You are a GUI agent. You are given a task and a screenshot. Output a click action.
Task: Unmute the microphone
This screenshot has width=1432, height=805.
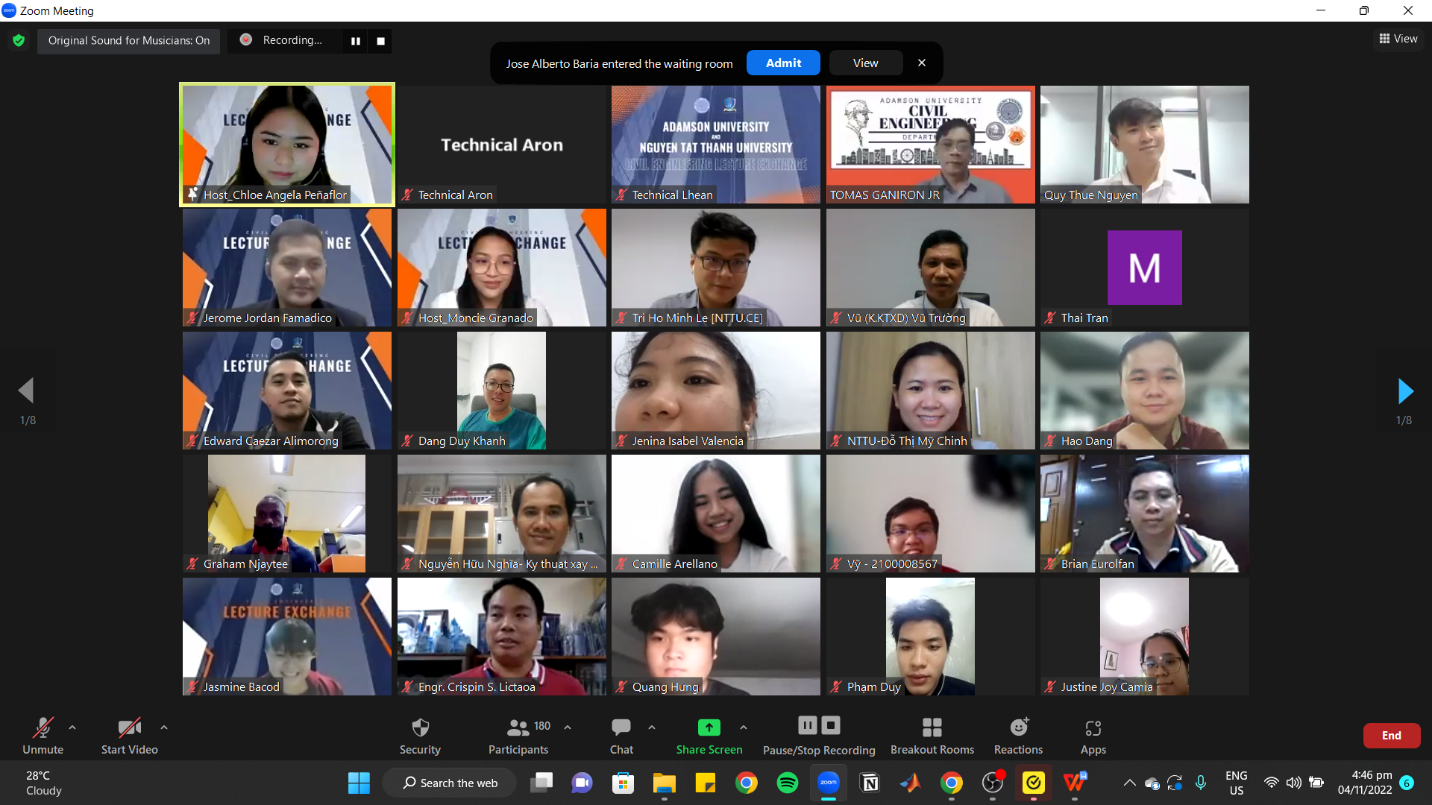(x=43, y=735)
